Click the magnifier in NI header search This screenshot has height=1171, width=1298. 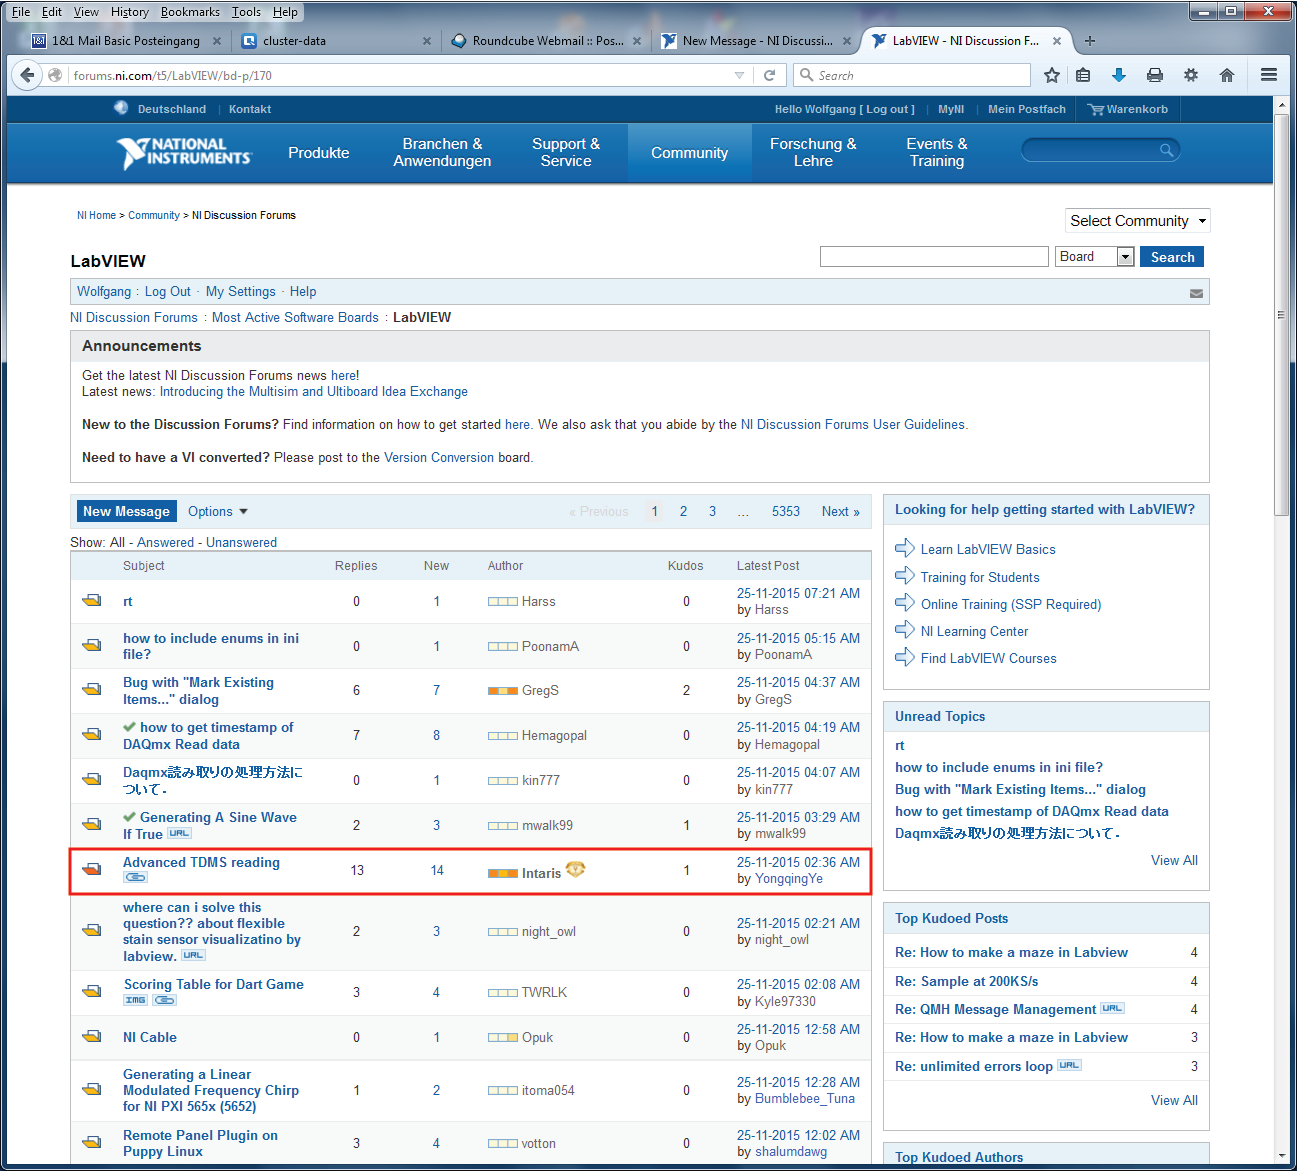coord(1166,150)
